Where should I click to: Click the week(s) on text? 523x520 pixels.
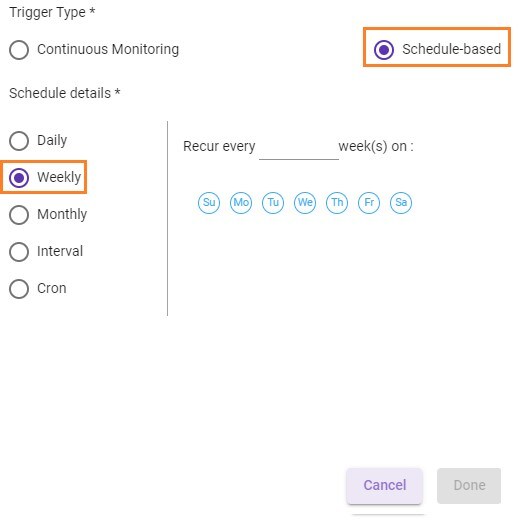[376, 146]
